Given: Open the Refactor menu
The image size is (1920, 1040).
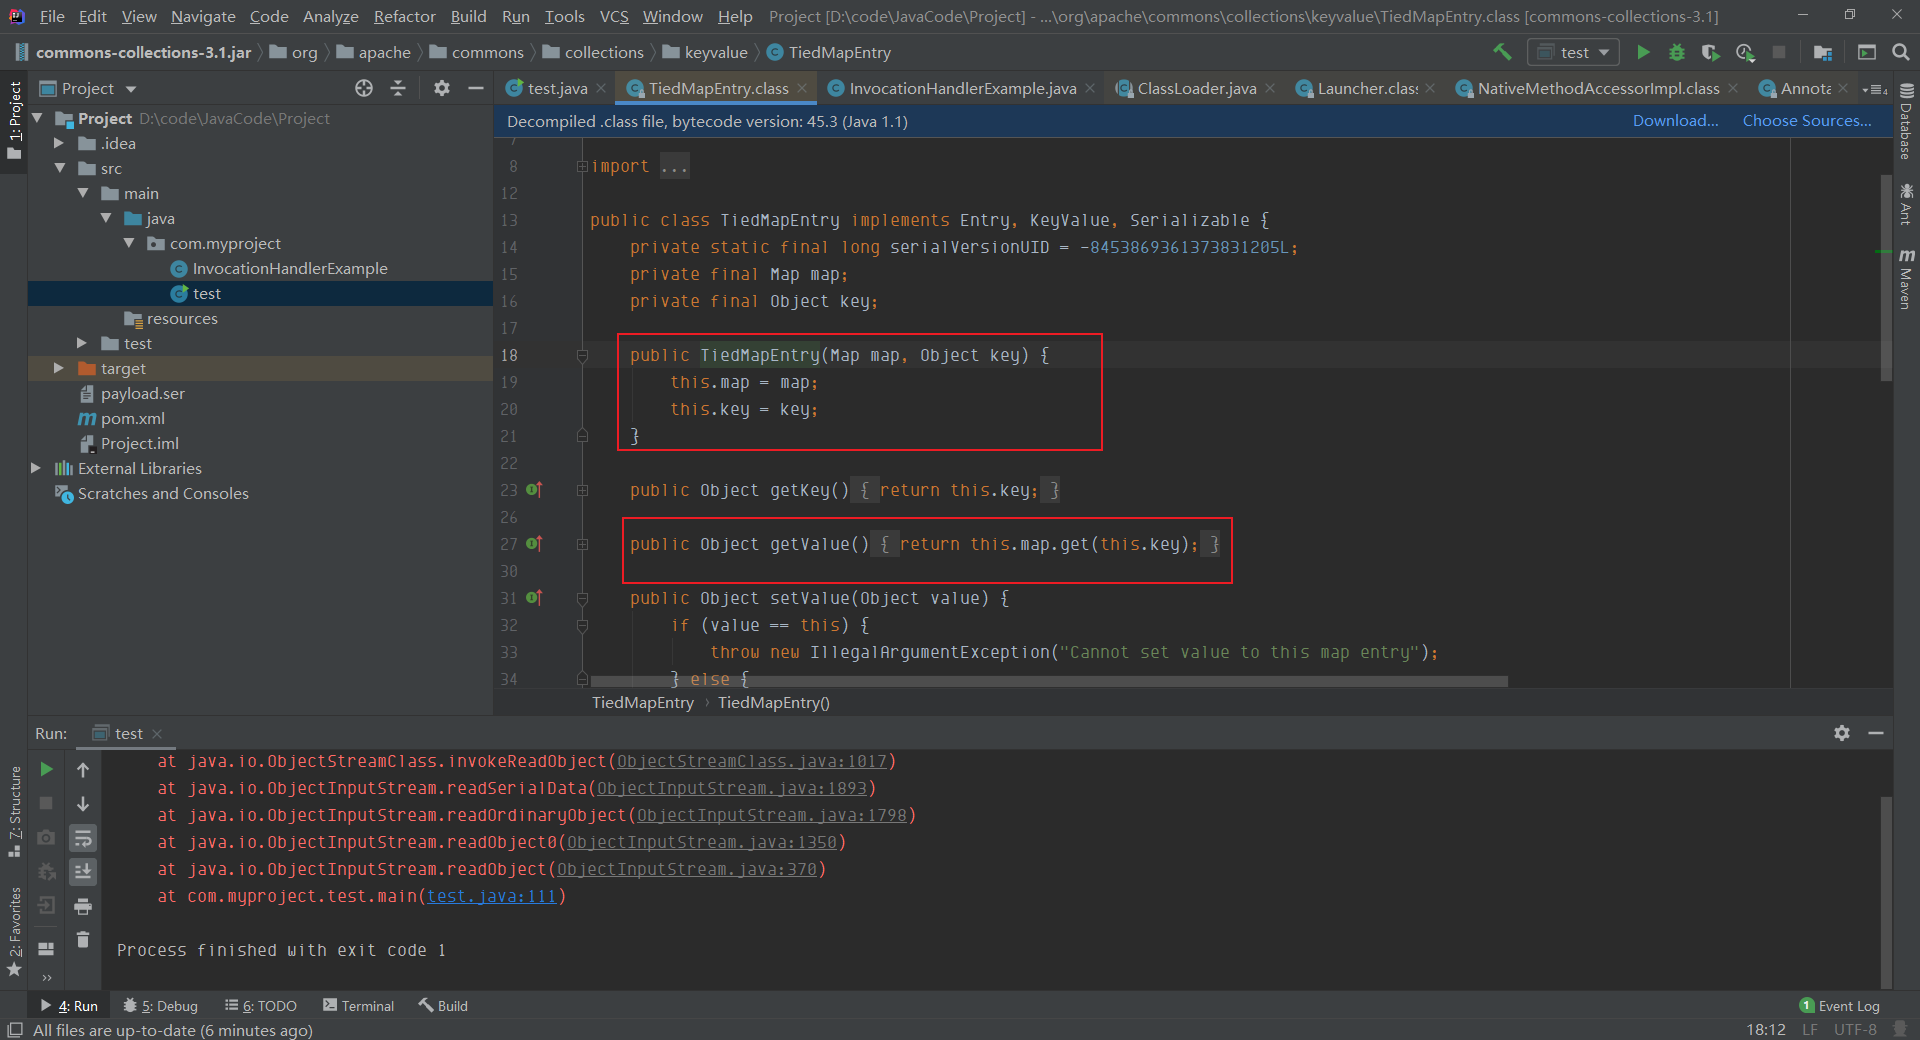Looking at the screenshot, I should 404,16.
